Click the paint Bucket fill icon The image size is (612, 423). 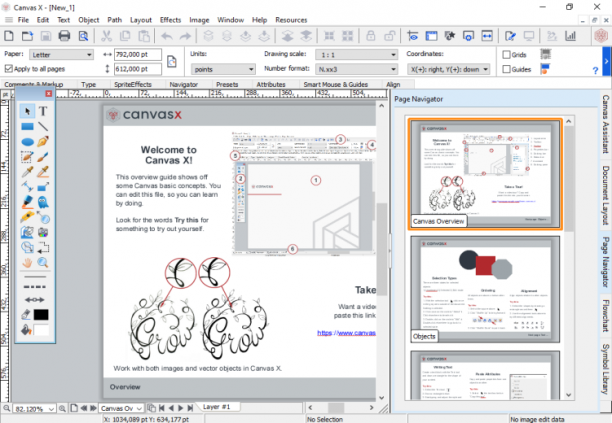26,330
